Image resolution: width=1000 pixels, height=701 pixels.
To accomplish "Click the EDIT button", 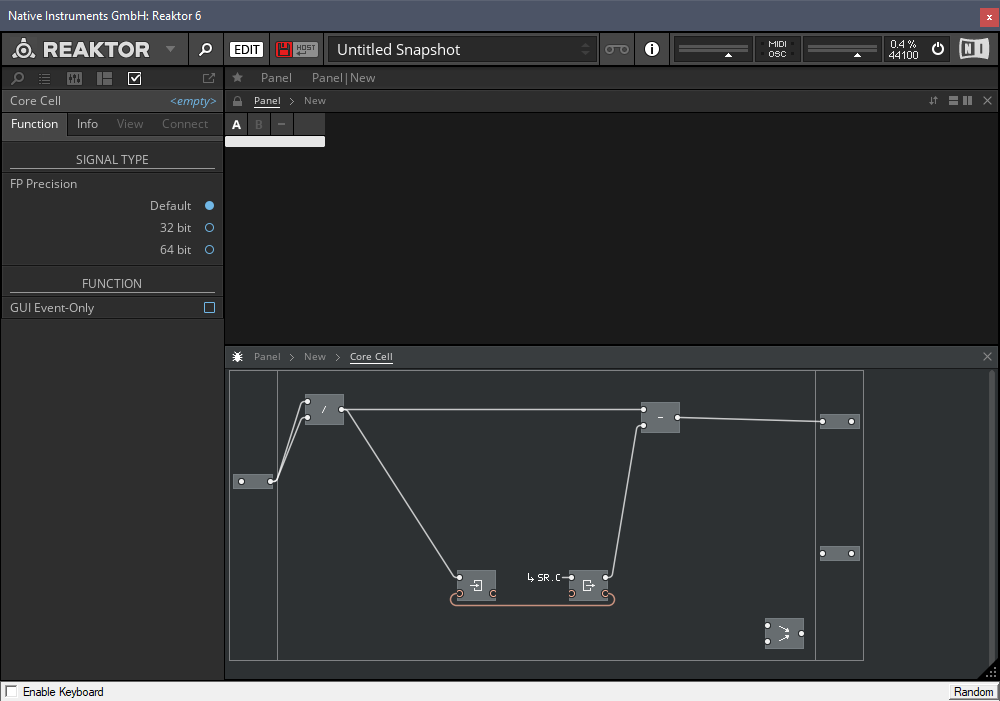I will (x=246, y=49).
